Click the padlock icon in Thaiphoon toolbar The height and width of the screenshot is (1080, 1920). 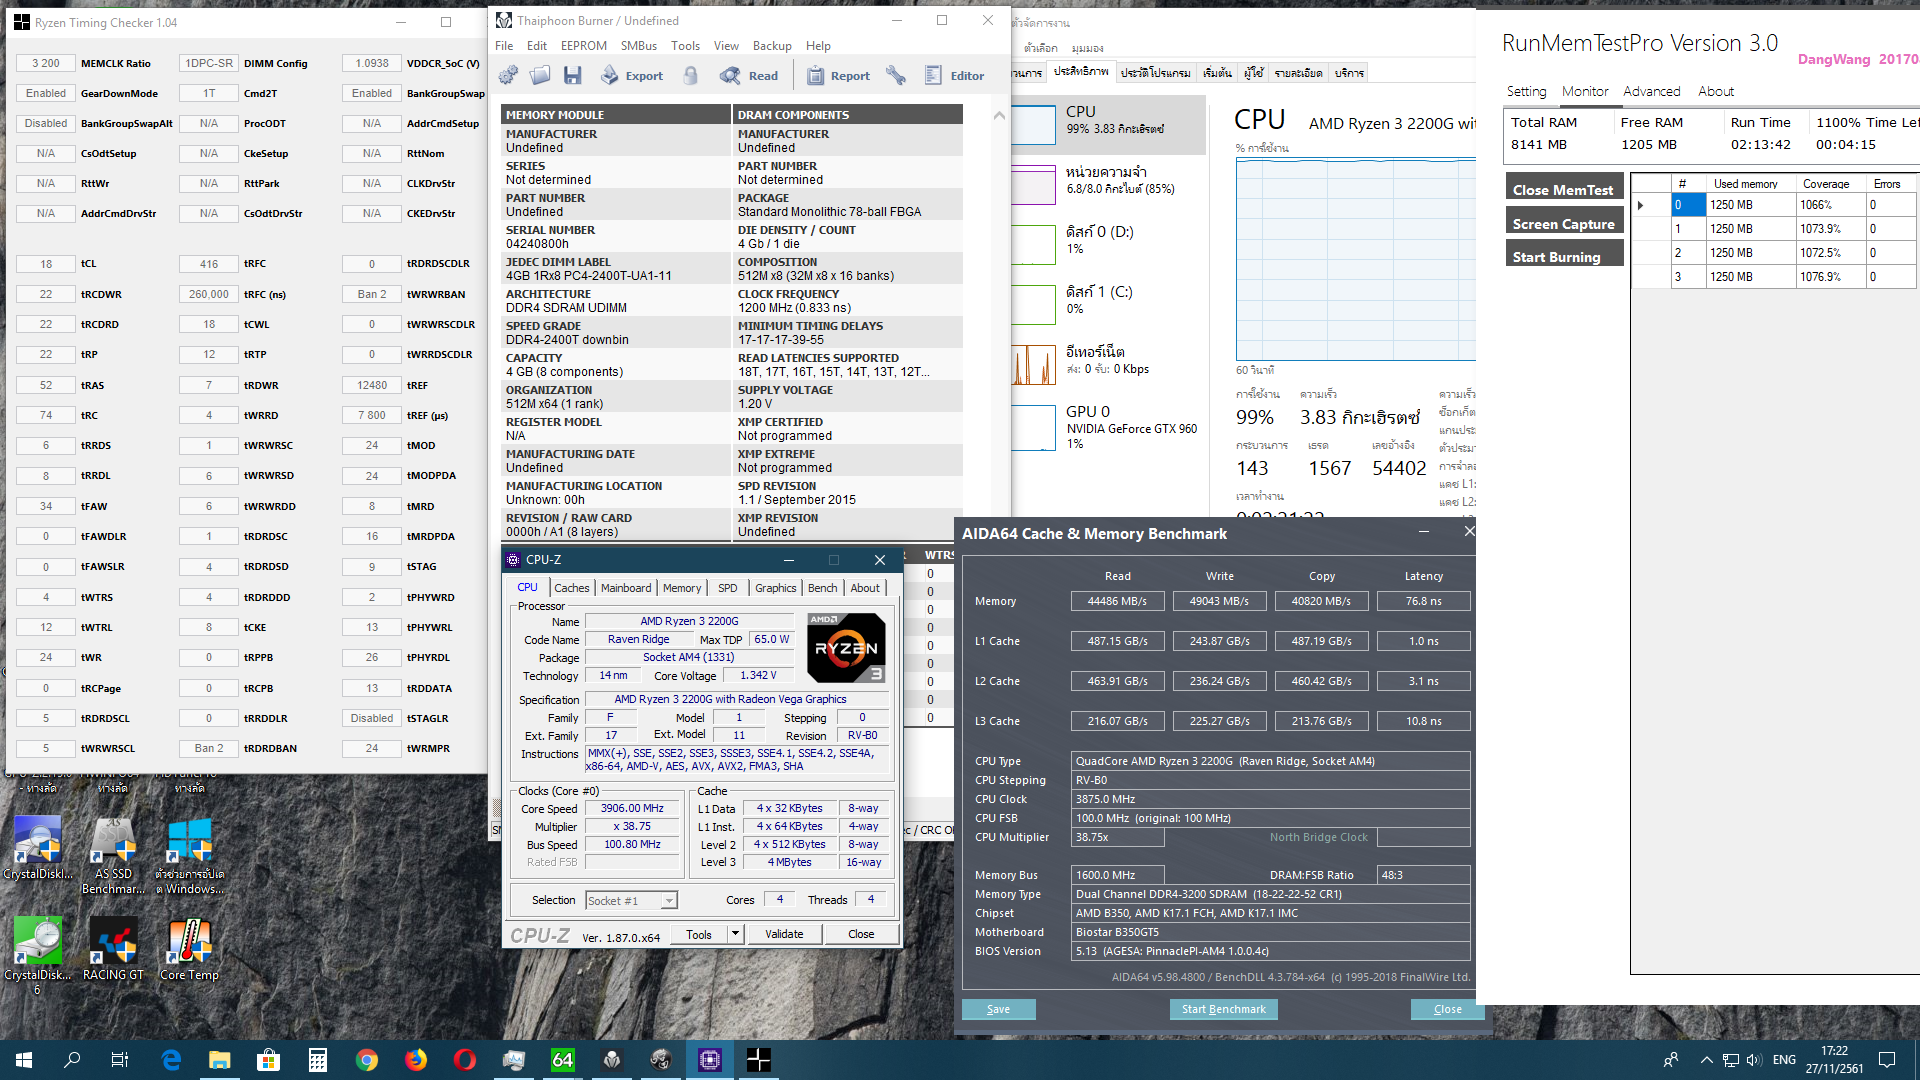click(x=691, y=75)
